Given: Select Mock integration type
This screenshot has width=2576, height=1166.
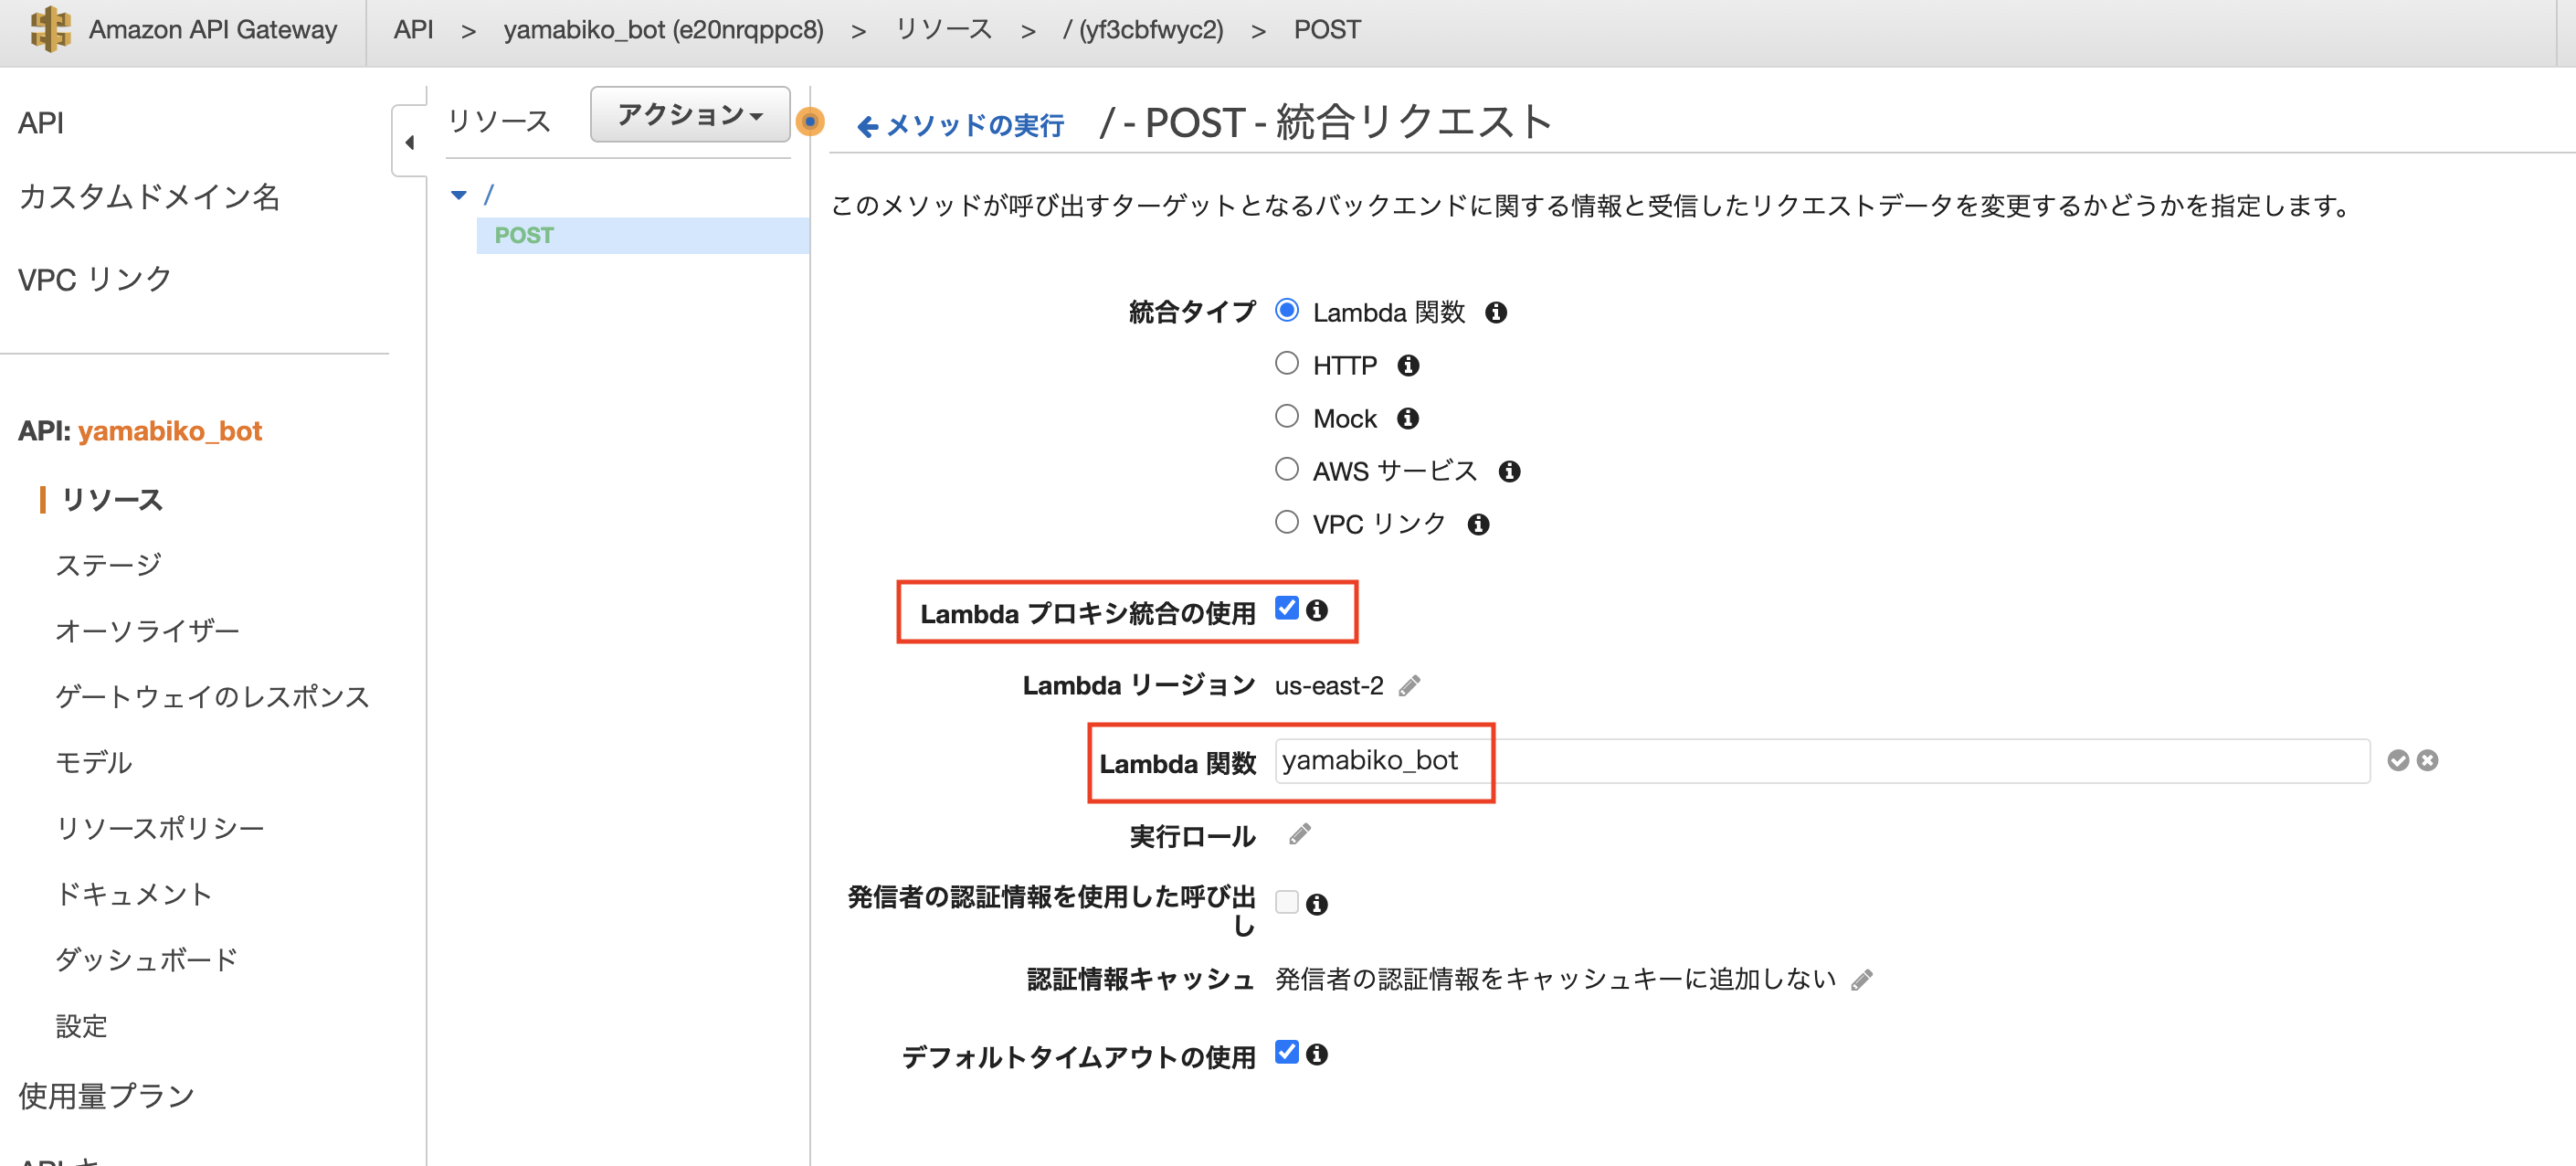Looking at the screenshot, I should pyautogui.click(x=1287, y=417).
